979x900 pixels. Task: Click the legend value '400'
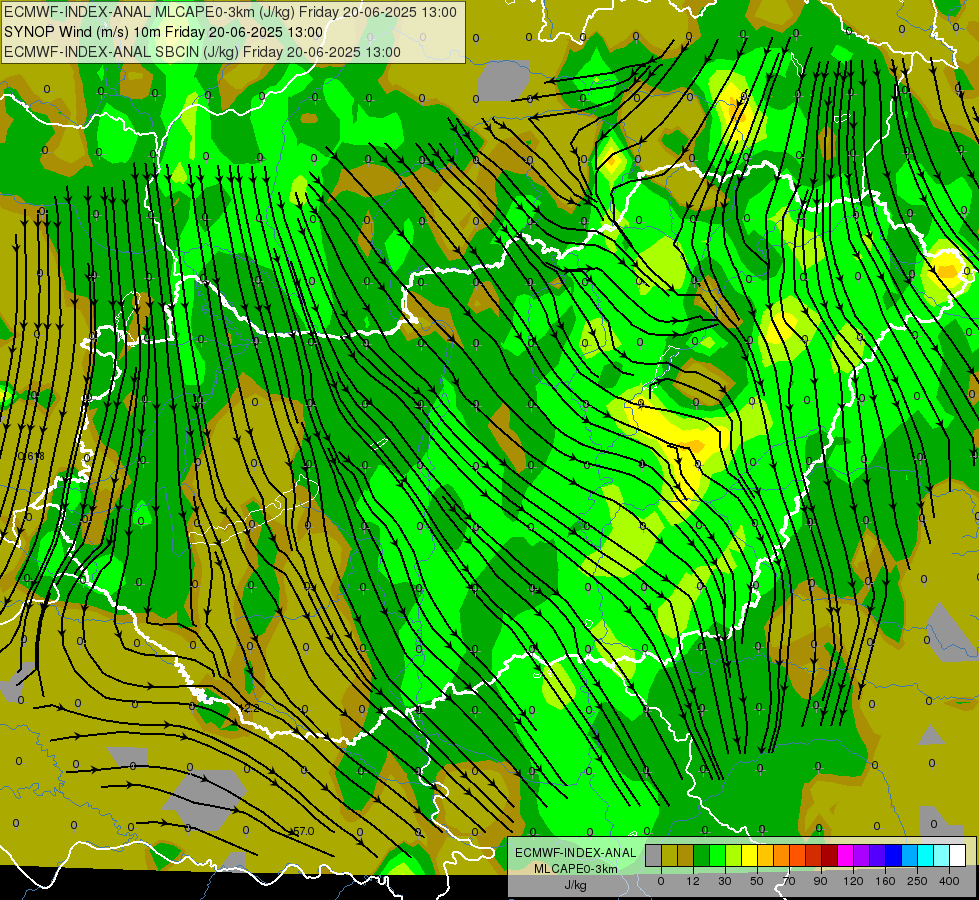(x=949, y=881)
